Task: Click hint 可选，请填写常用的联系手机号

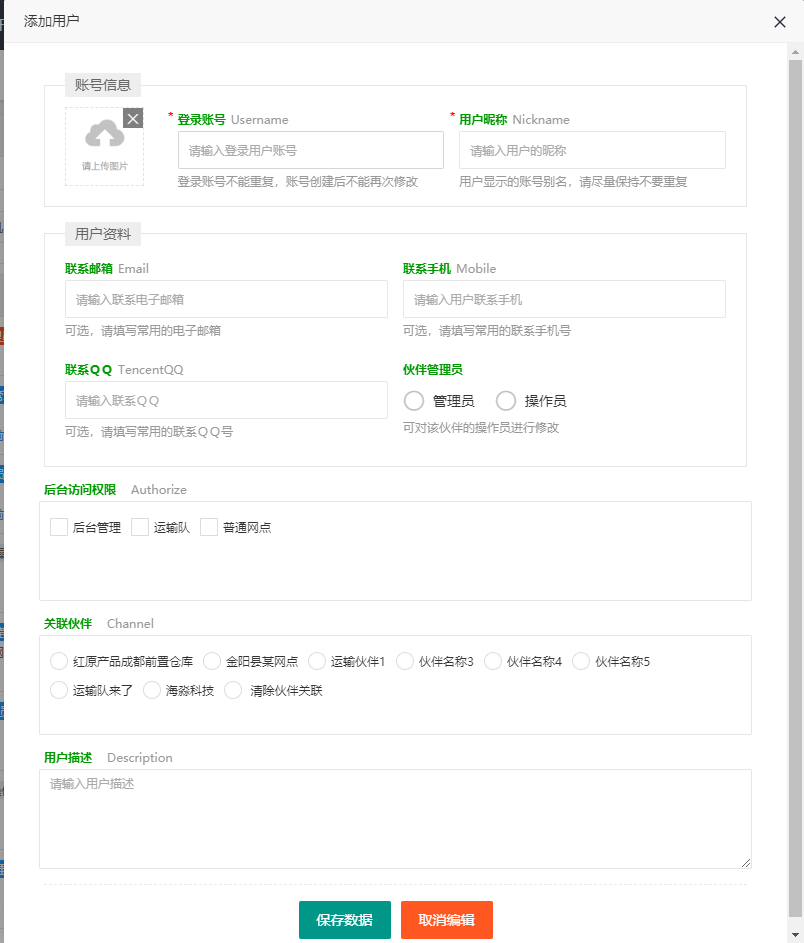Action: 487,331
